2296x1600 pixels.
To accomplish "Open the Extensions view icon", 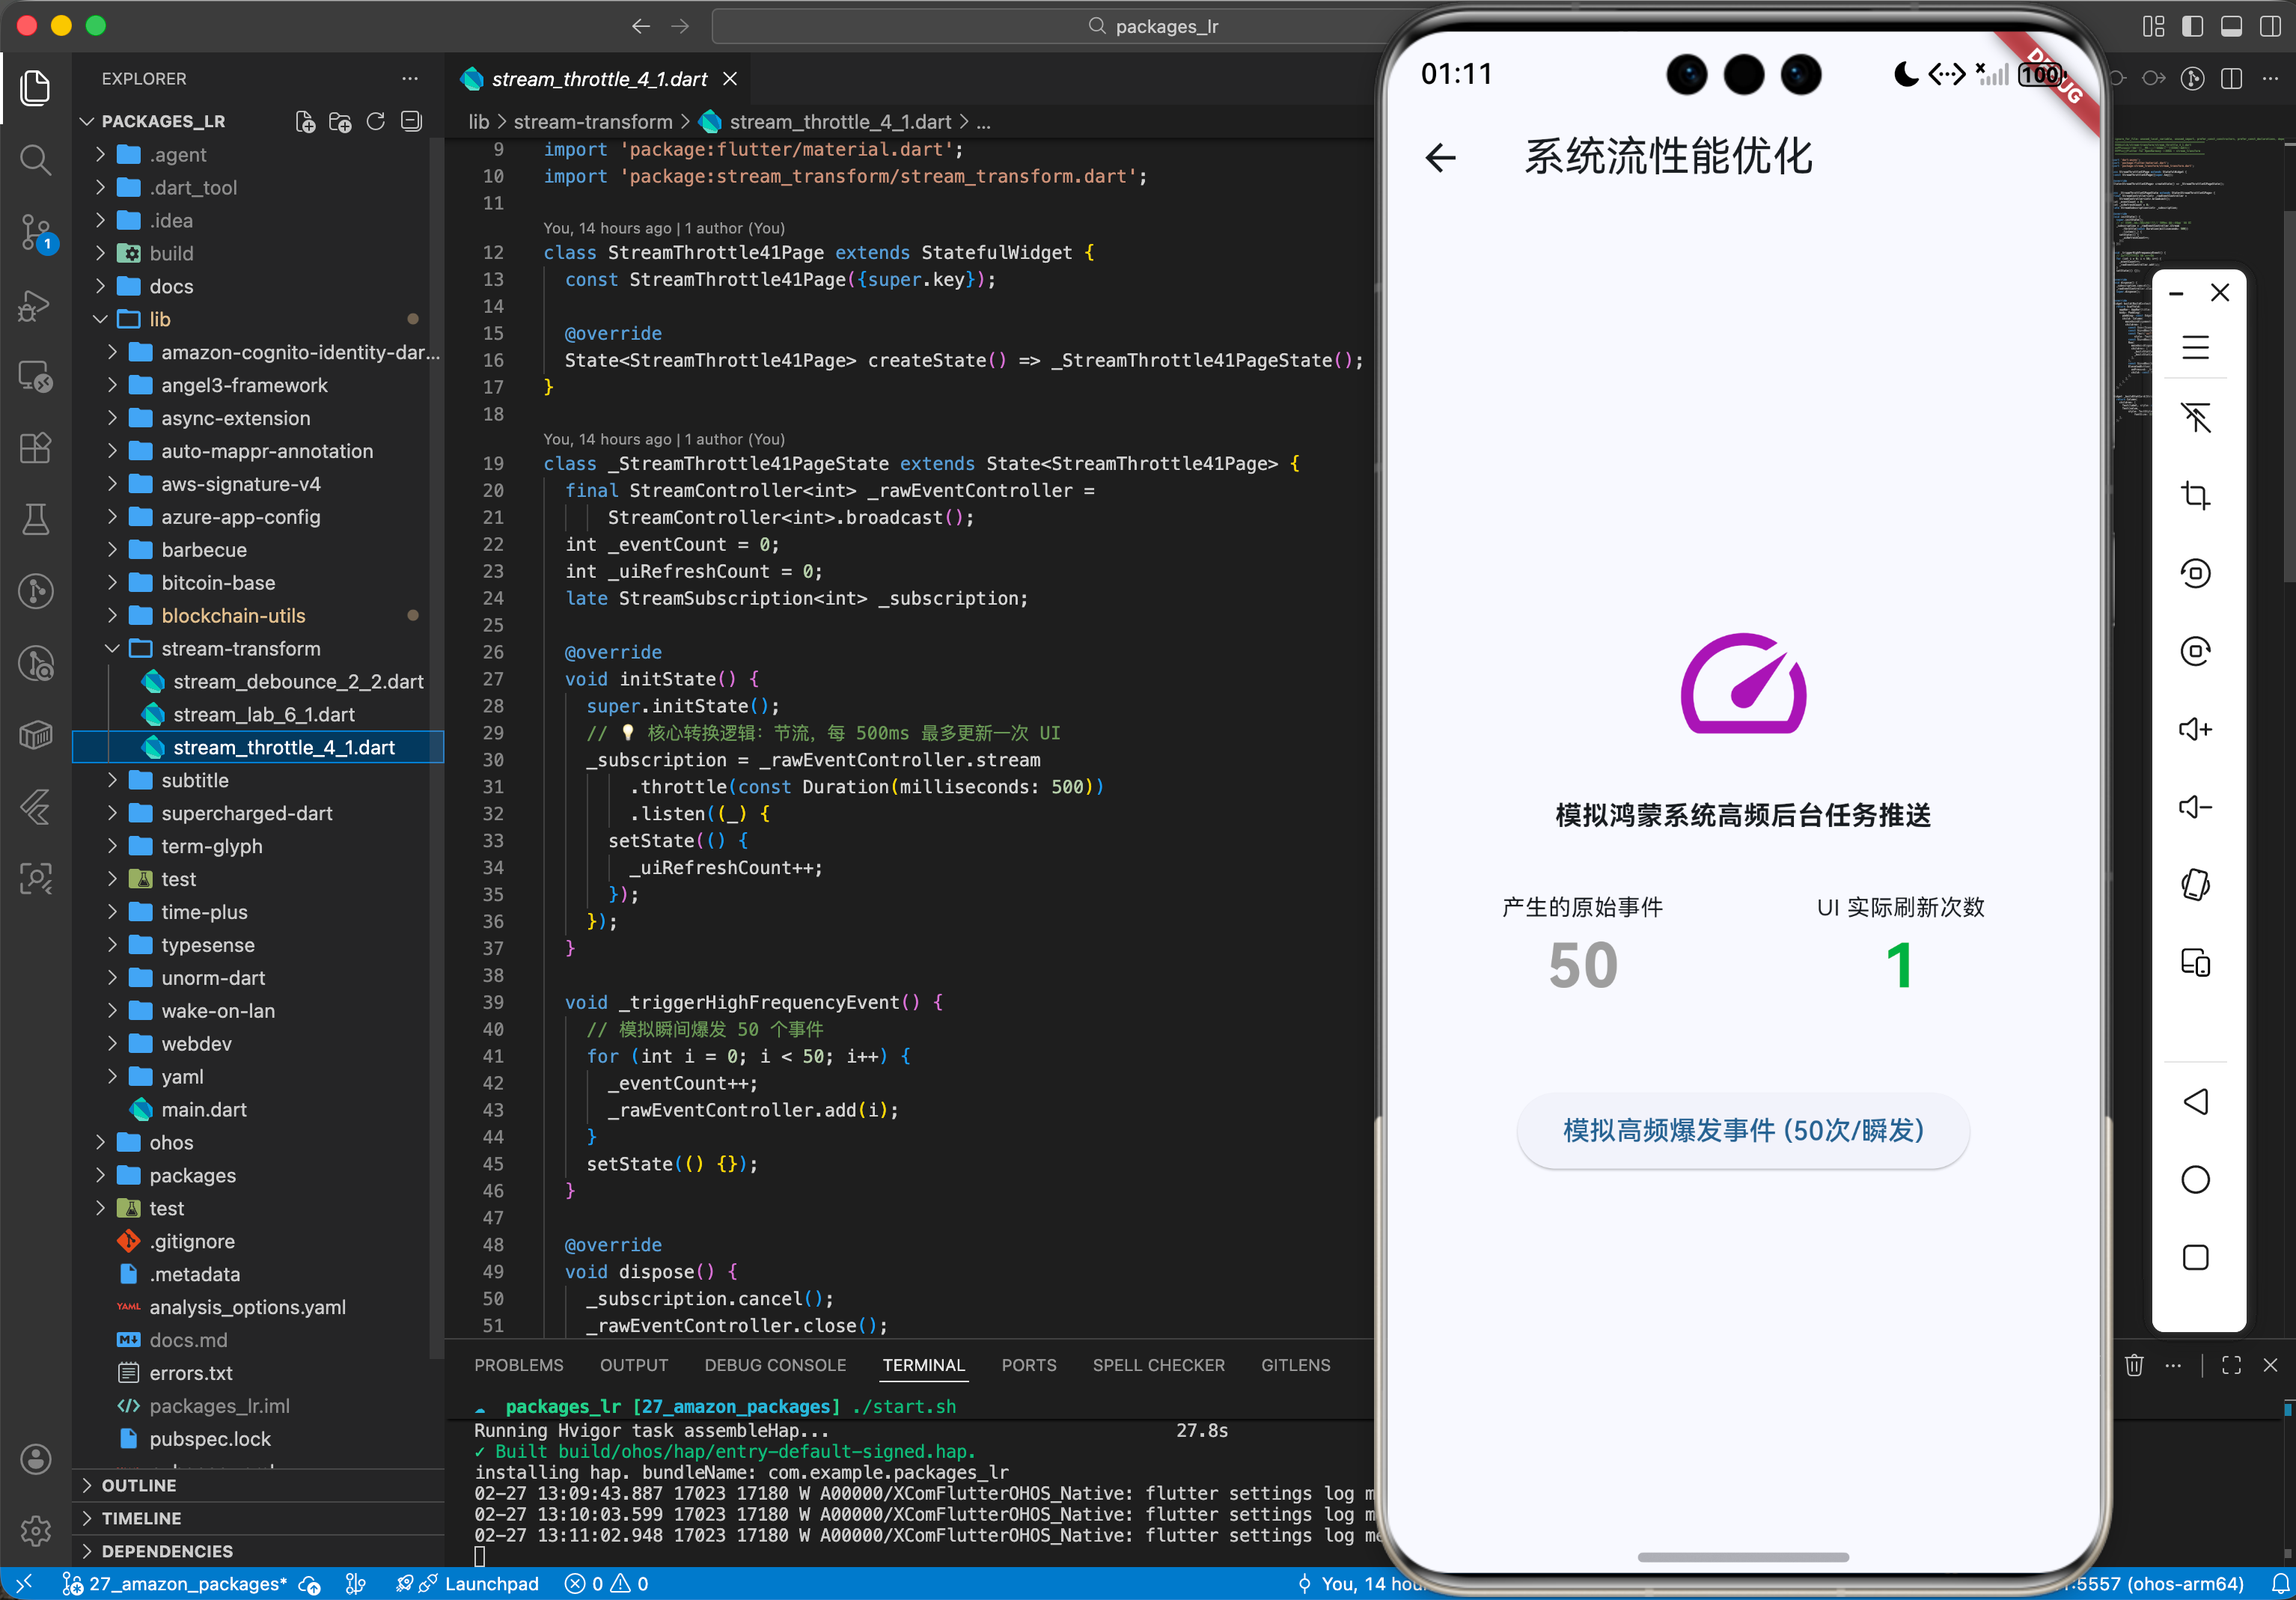I will pos(35,447).
